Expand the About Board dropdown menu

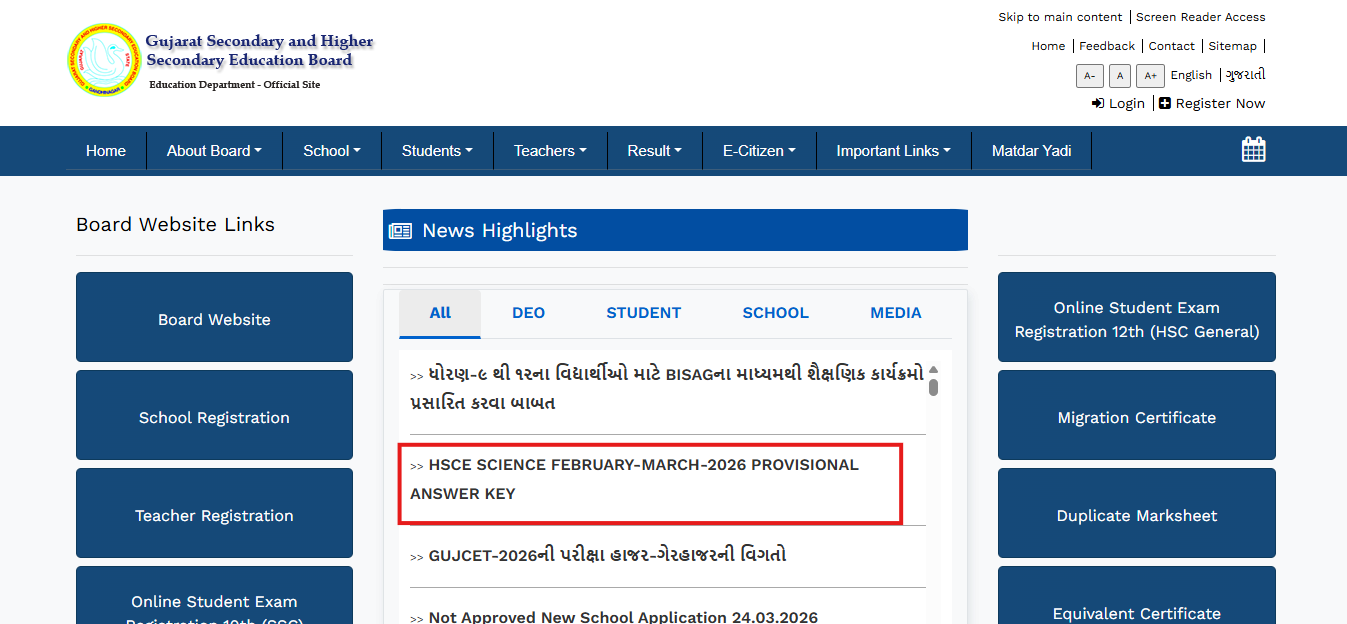point(214,151)
